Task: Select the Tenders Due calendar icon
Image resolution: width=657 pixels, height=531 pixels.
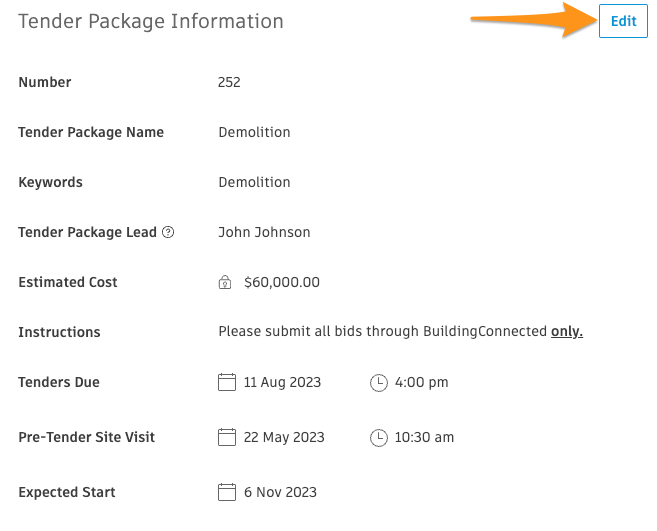Action: pyautogui.click(x=227, y=382)
